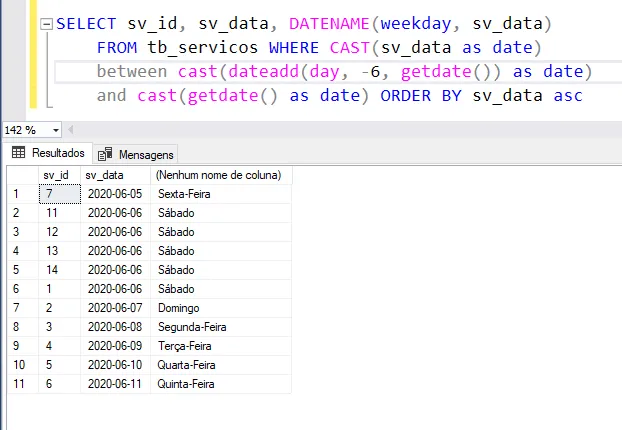Select row 11 by its row header
This screenshot has width=622, height=430.
[x=17, y=384]
